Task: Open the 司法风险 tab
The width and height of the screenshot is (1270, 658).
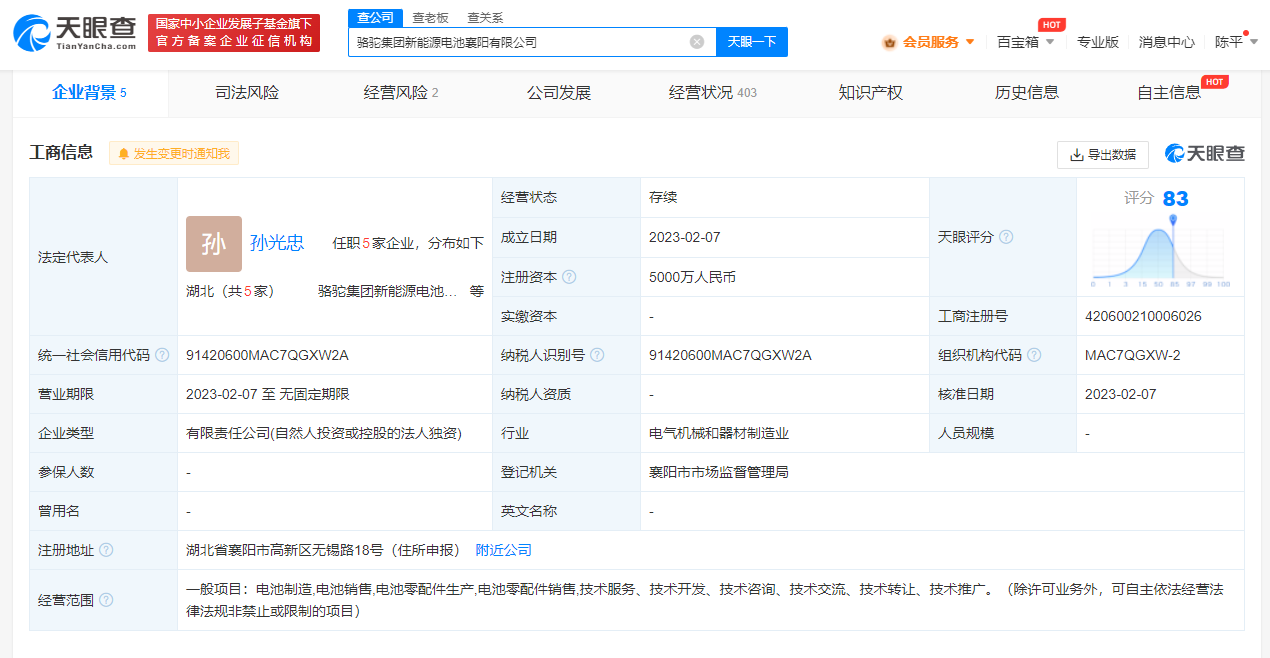Action: [247, 93]
